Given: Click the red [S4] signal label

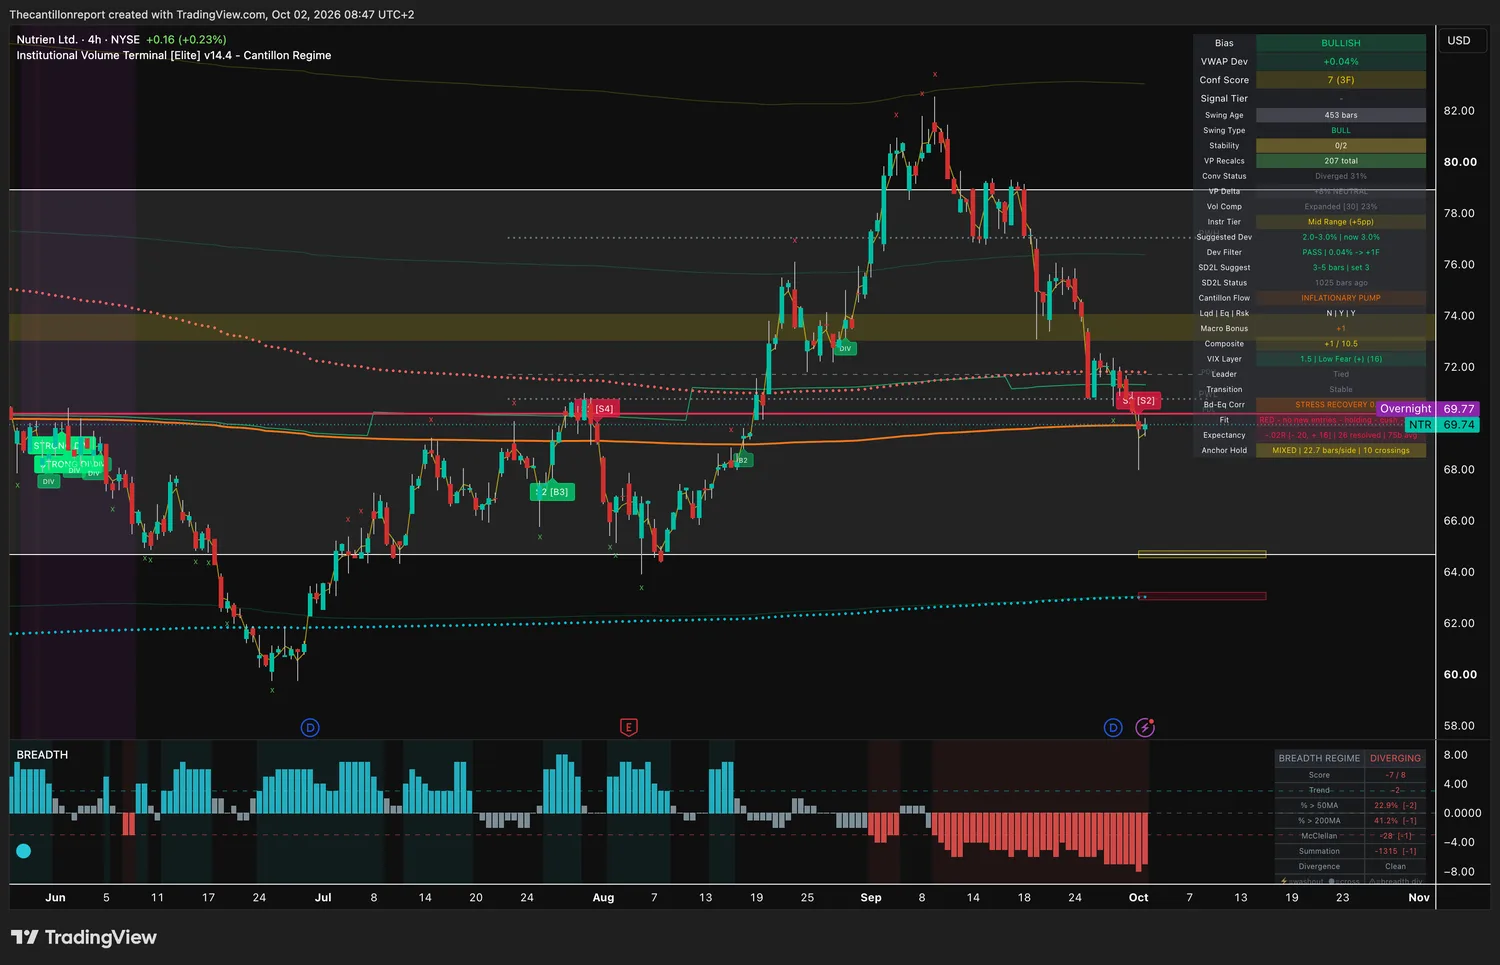Looking at the screenshot, I should pos(604,409).
